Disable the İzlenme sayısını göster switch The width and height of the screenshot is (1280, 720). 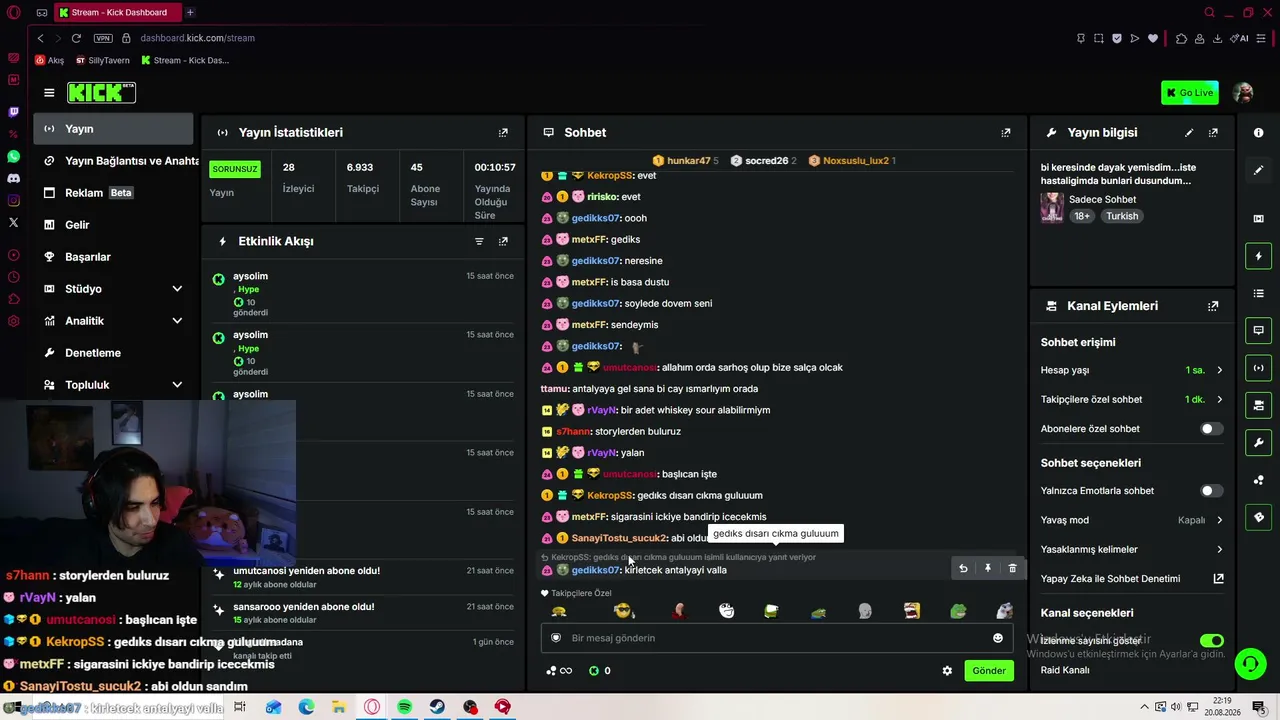[x=1211, y=640]
